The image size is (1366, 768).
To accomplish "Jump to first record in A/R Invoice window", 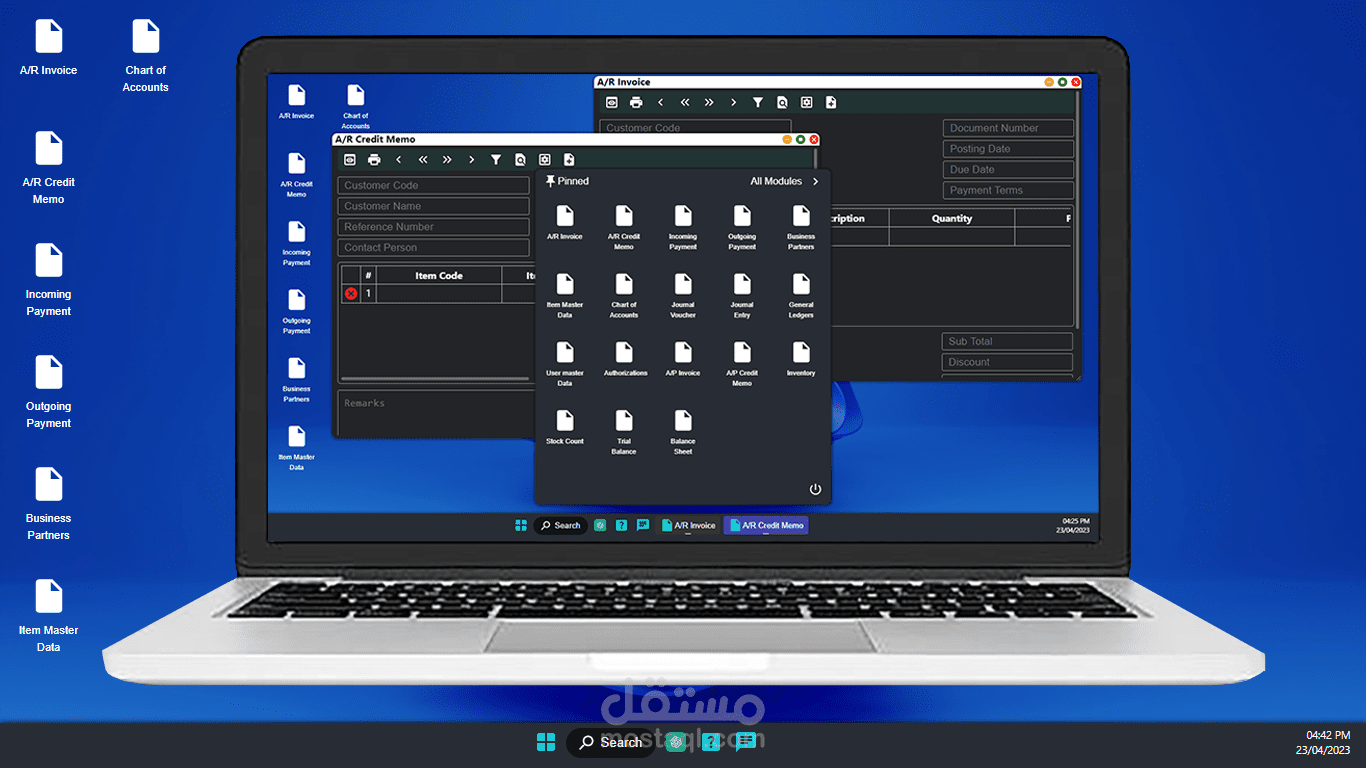I will pos(685,102).
